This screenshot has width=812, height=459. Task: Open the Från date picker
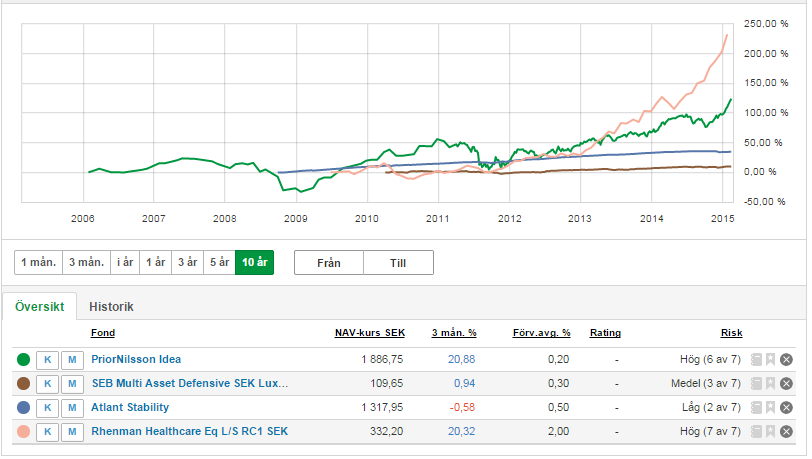click(x=328, y=263)
